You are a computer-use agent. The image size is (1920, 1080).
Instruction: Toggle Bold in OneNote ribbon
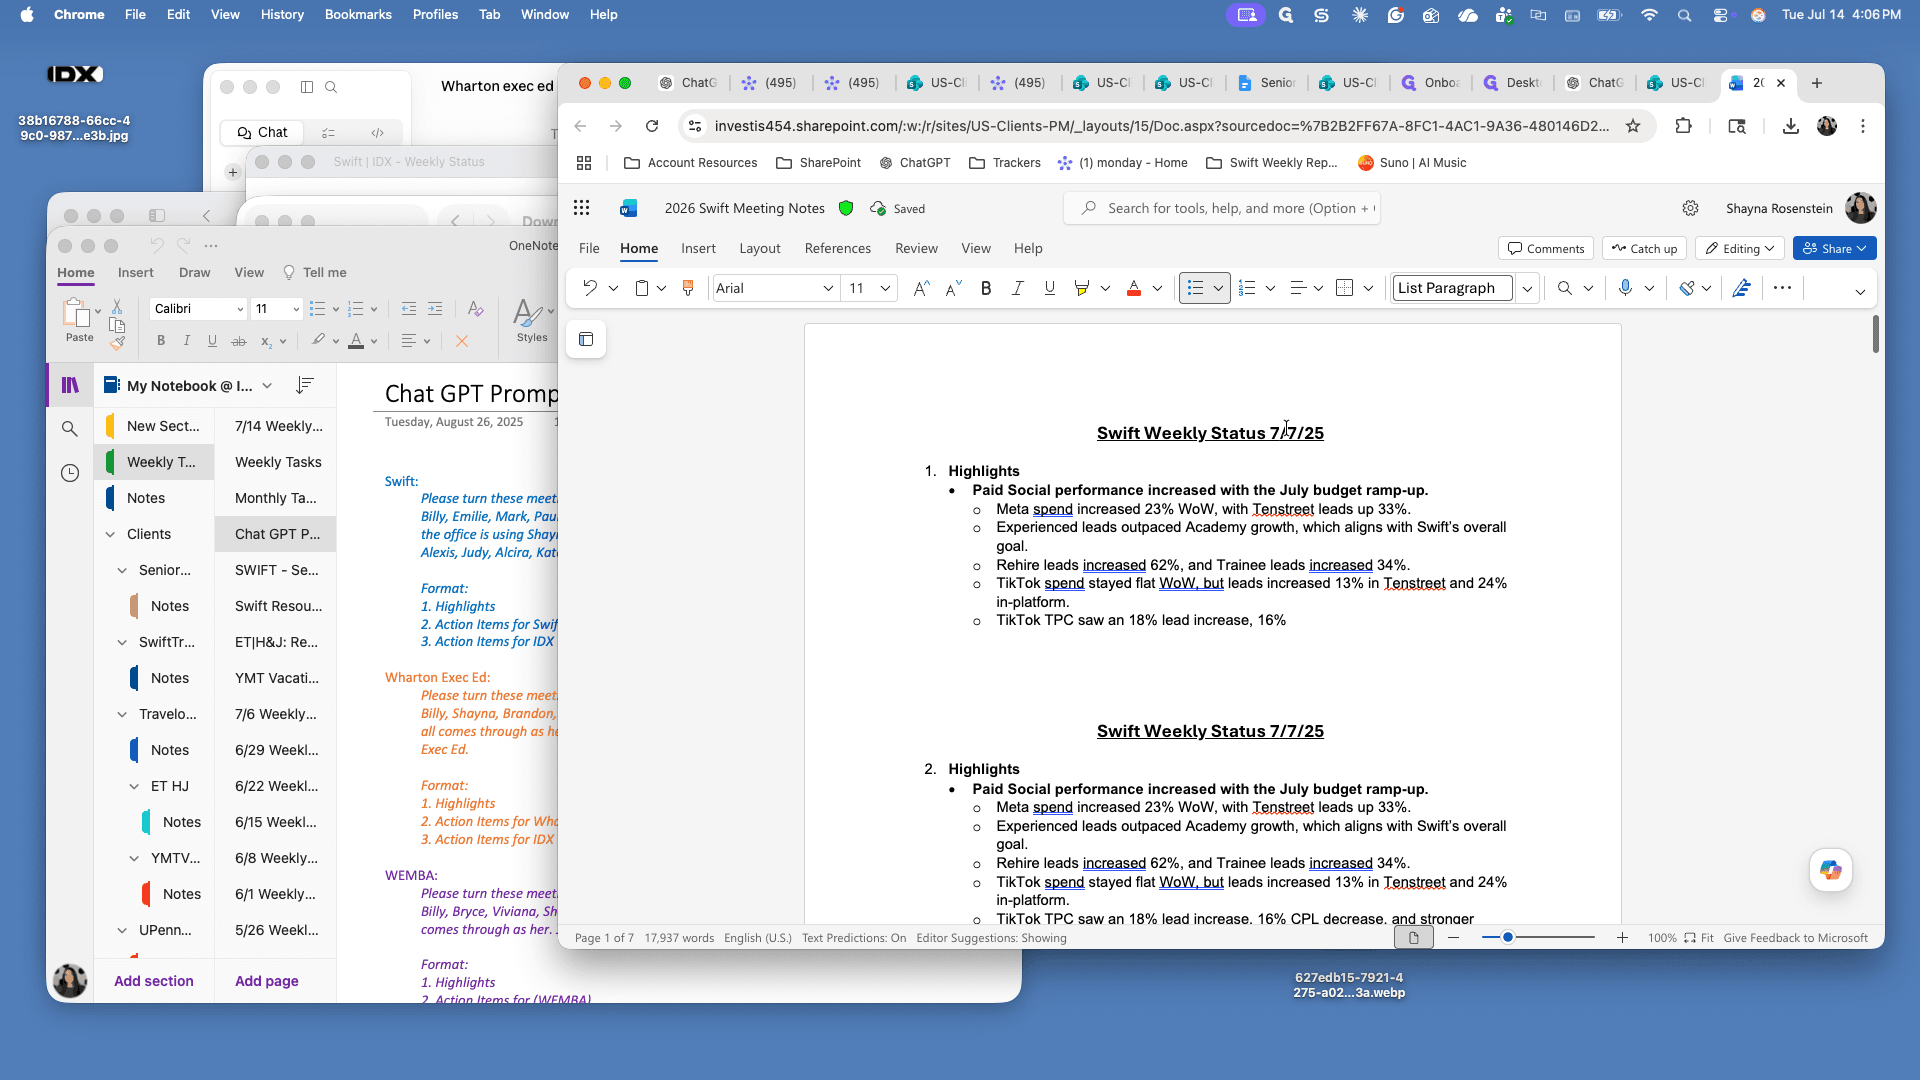pos(161,341)
